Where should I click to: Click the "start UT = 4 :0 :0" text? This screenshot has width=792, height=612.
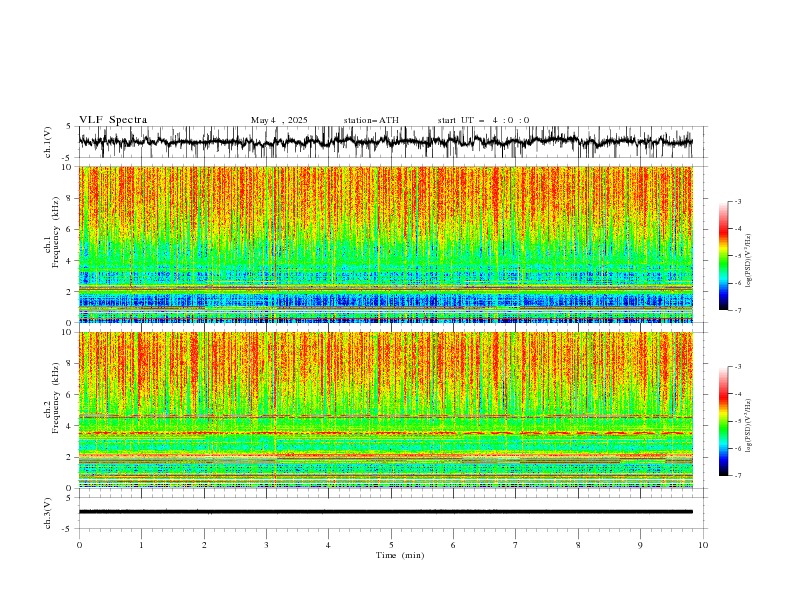click(x=483, y=120)
